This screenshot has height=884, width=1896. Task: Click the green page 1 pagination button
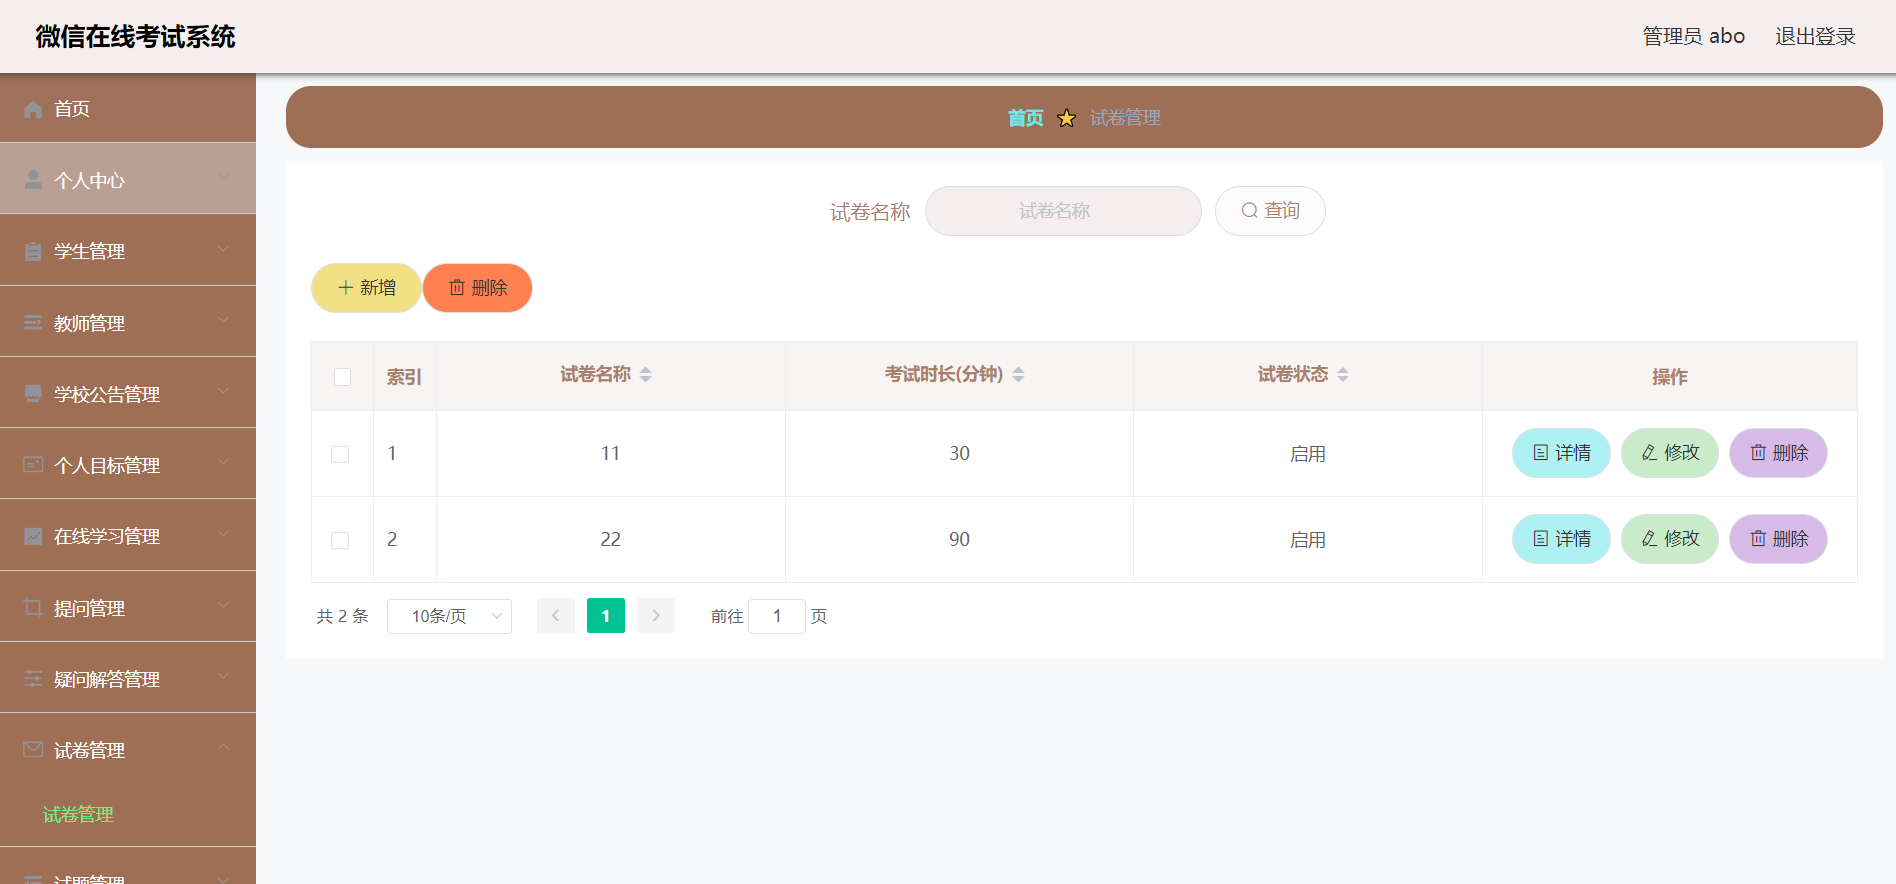(x=606, y=616)
